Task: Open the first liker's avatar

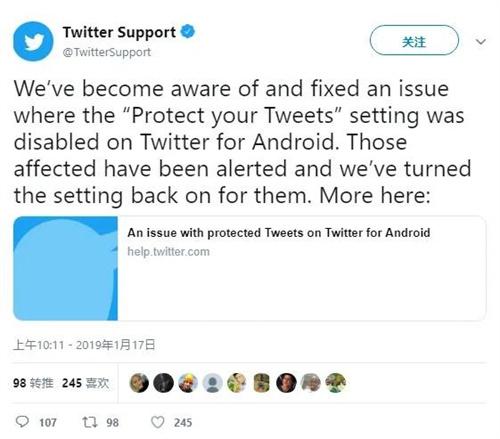Action: 139,383
